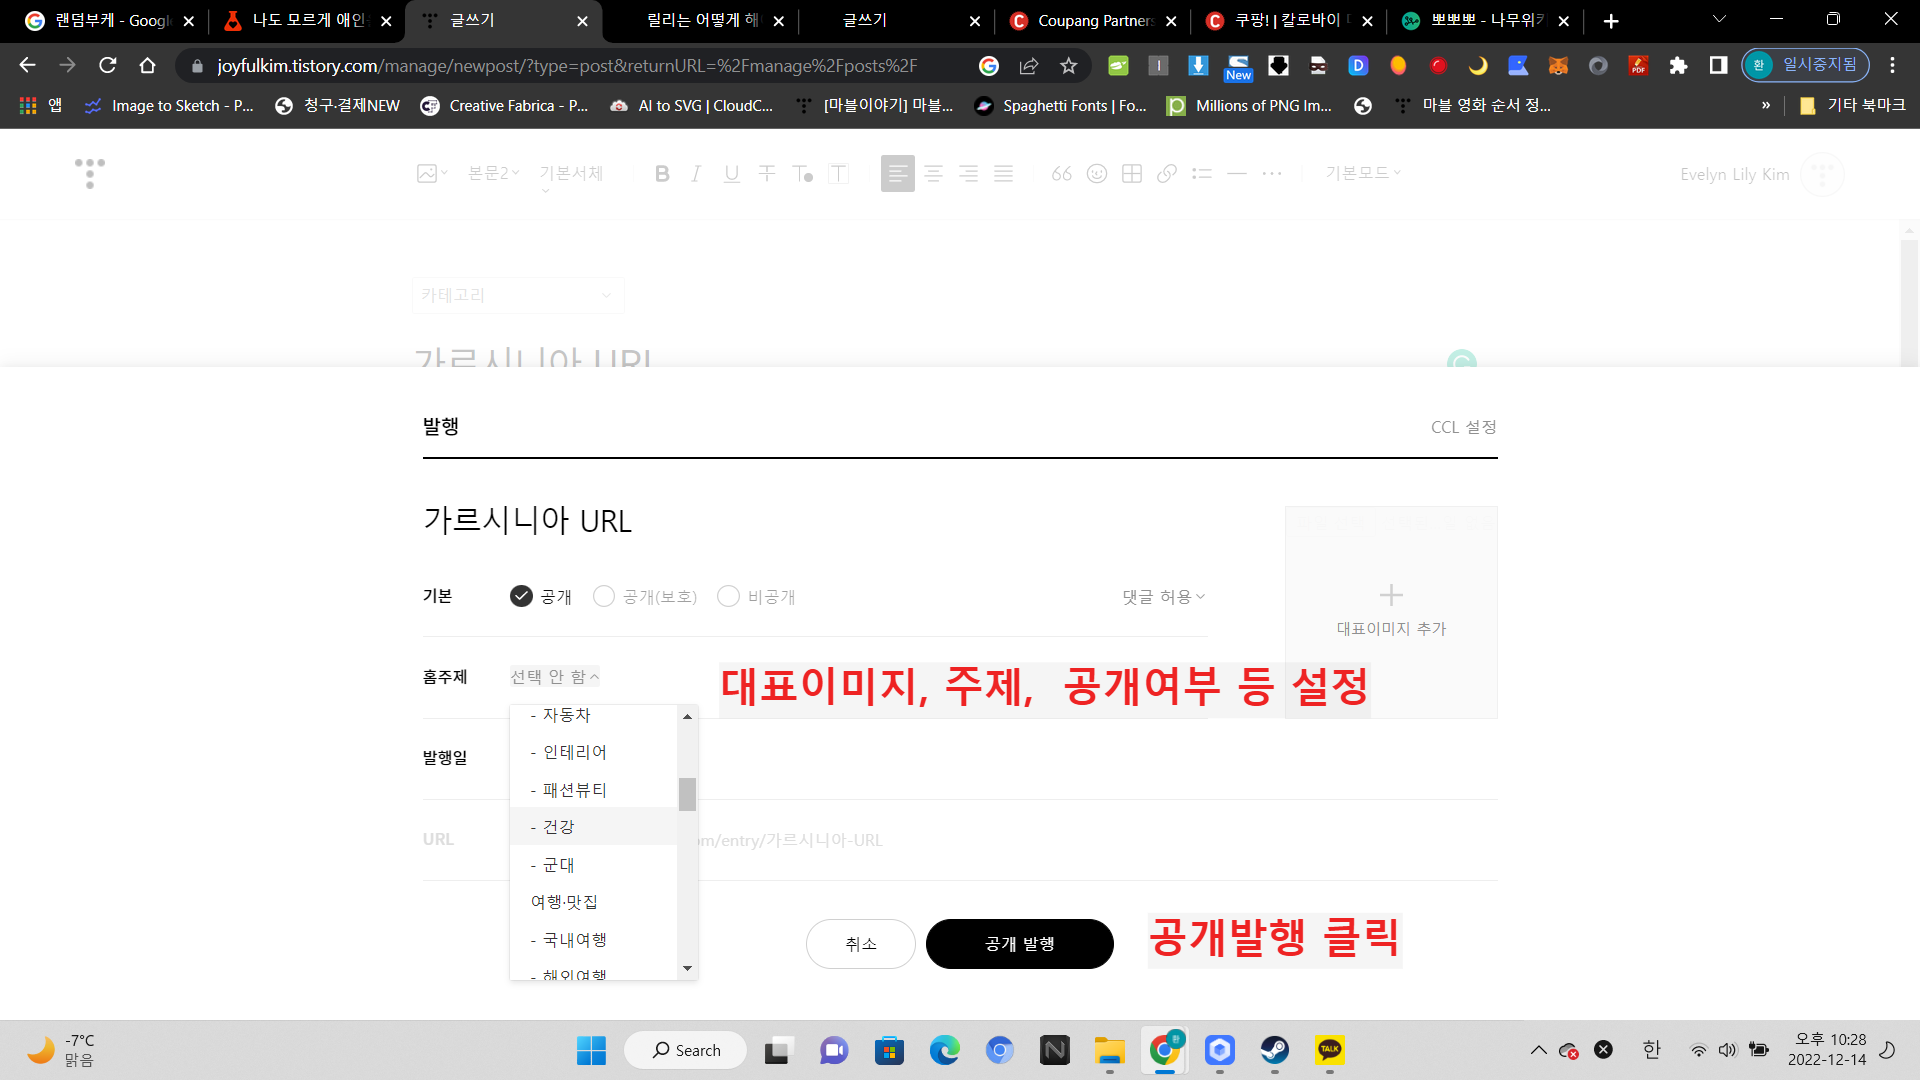Viewport: 1920px width, 1080px height.
Task: Select the 공개(보호) visibility option
Action: click(x=645, y=596)
